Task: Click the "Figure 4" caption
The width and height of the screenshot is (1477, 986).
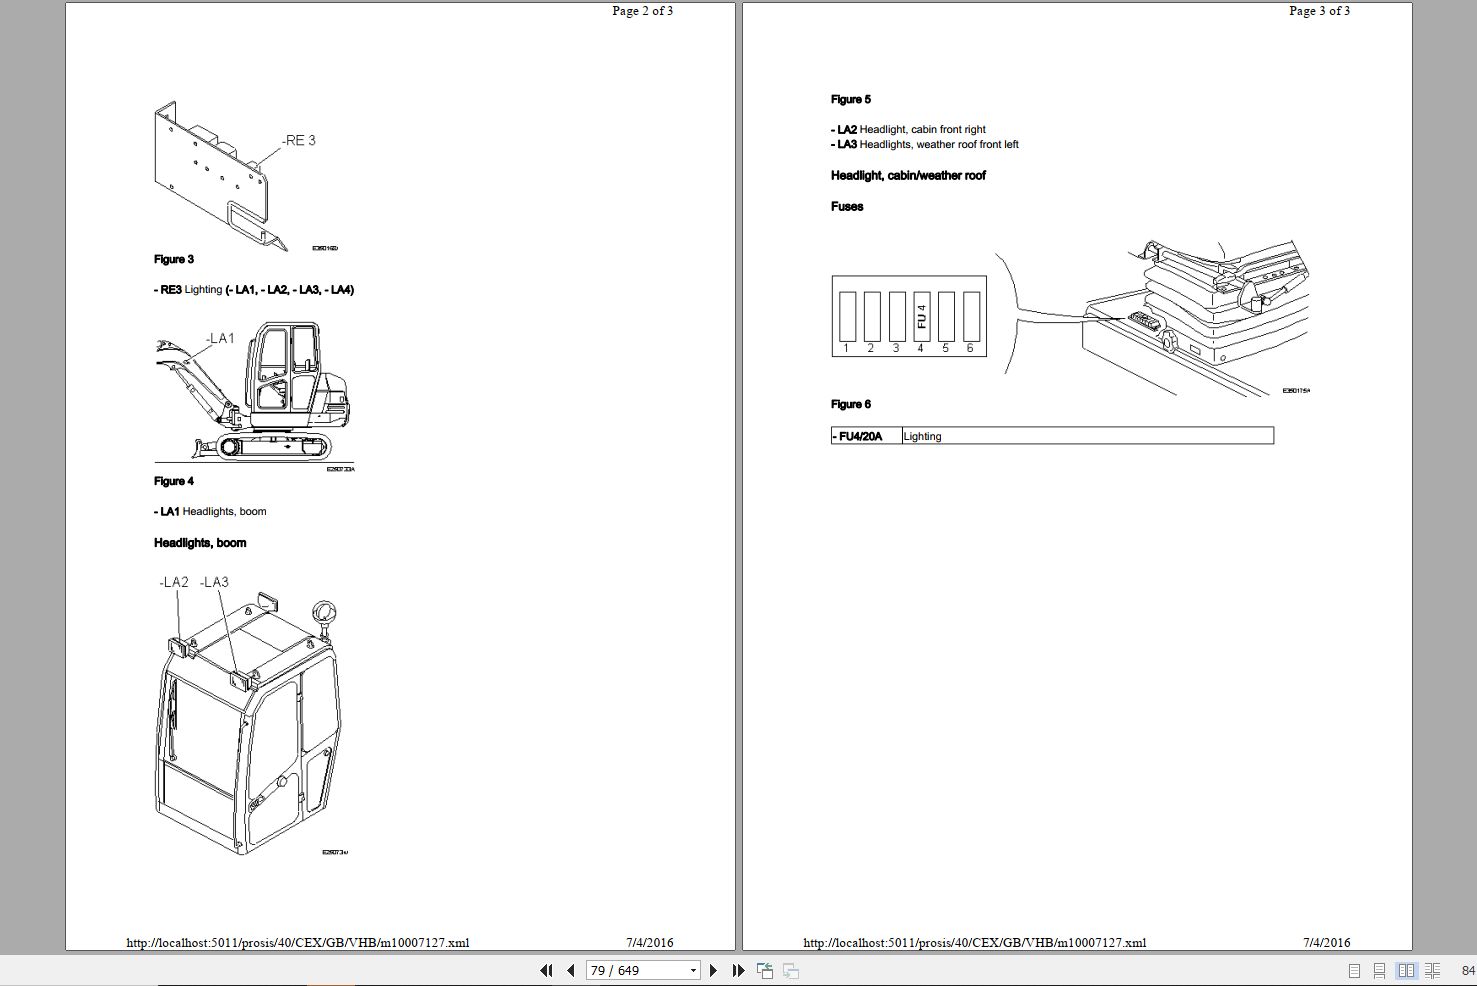Action: tap(174, 481)
